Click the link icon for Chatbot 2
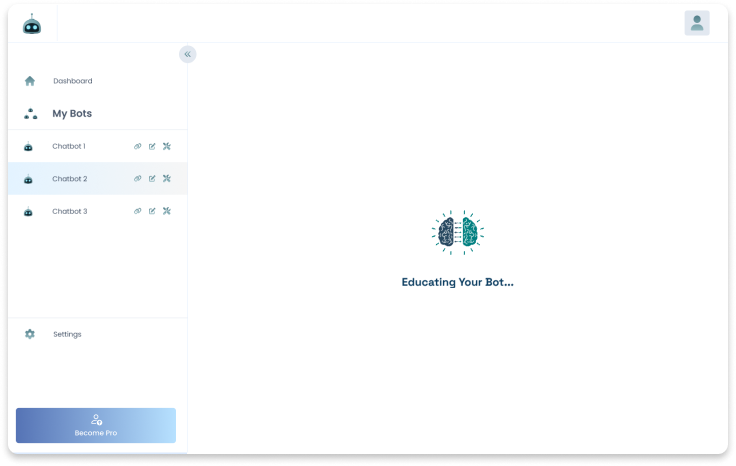The width and height of the screenshot is (736, 466). (x=138, y=179)
